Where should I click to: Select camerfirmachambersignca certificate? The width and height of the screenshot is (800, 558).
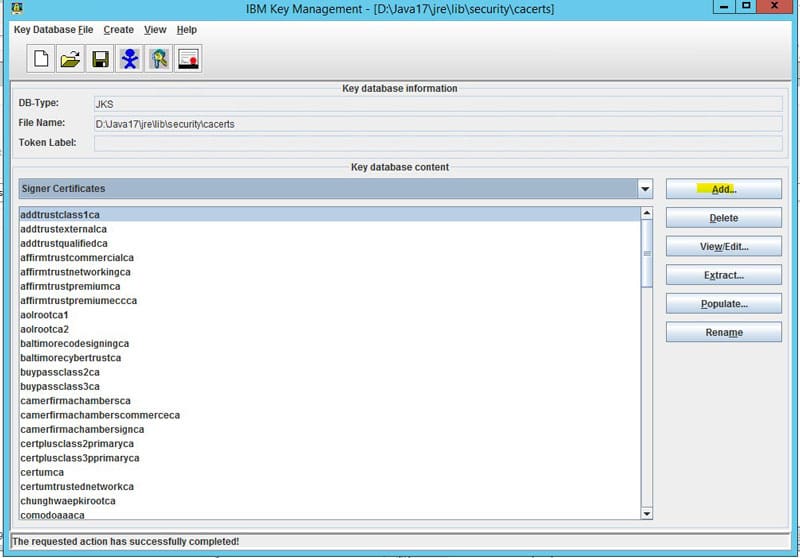coord(330,429)
